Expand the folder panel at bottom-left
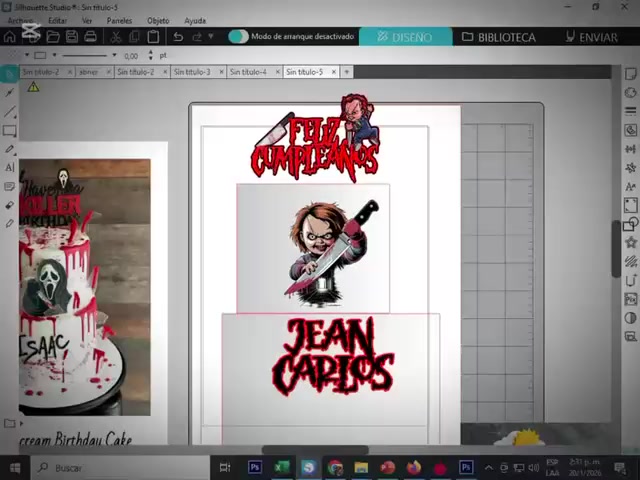The height and width of the screenshot is (480, 640). 21,424
